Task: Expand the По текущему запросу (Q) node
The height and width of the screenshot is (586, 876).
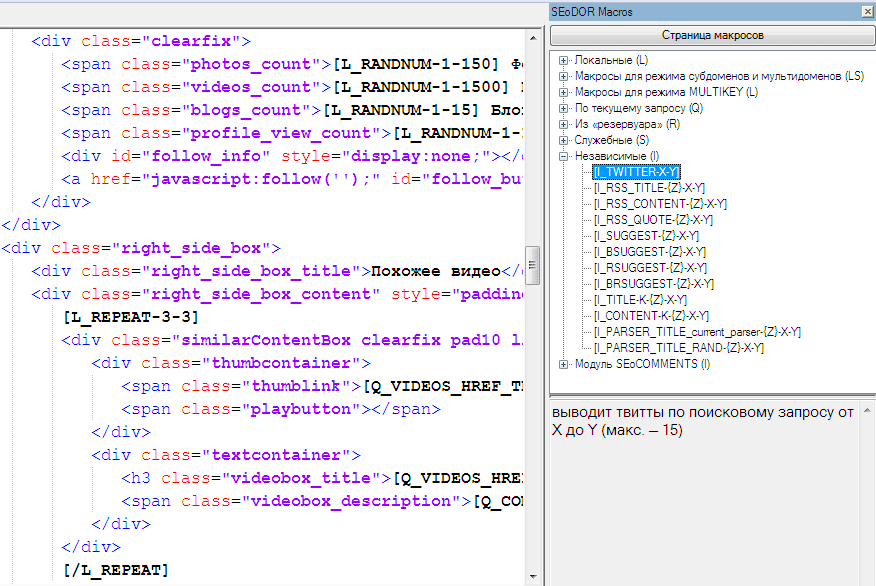Action: [x=565, y=109]
